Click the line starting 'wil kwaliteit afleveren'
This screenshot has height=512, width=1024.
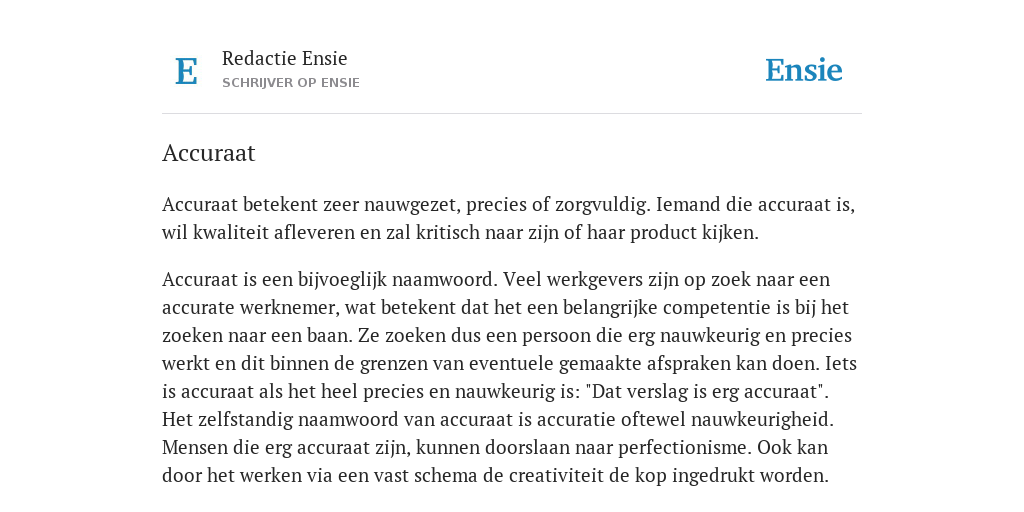point(460,232)
